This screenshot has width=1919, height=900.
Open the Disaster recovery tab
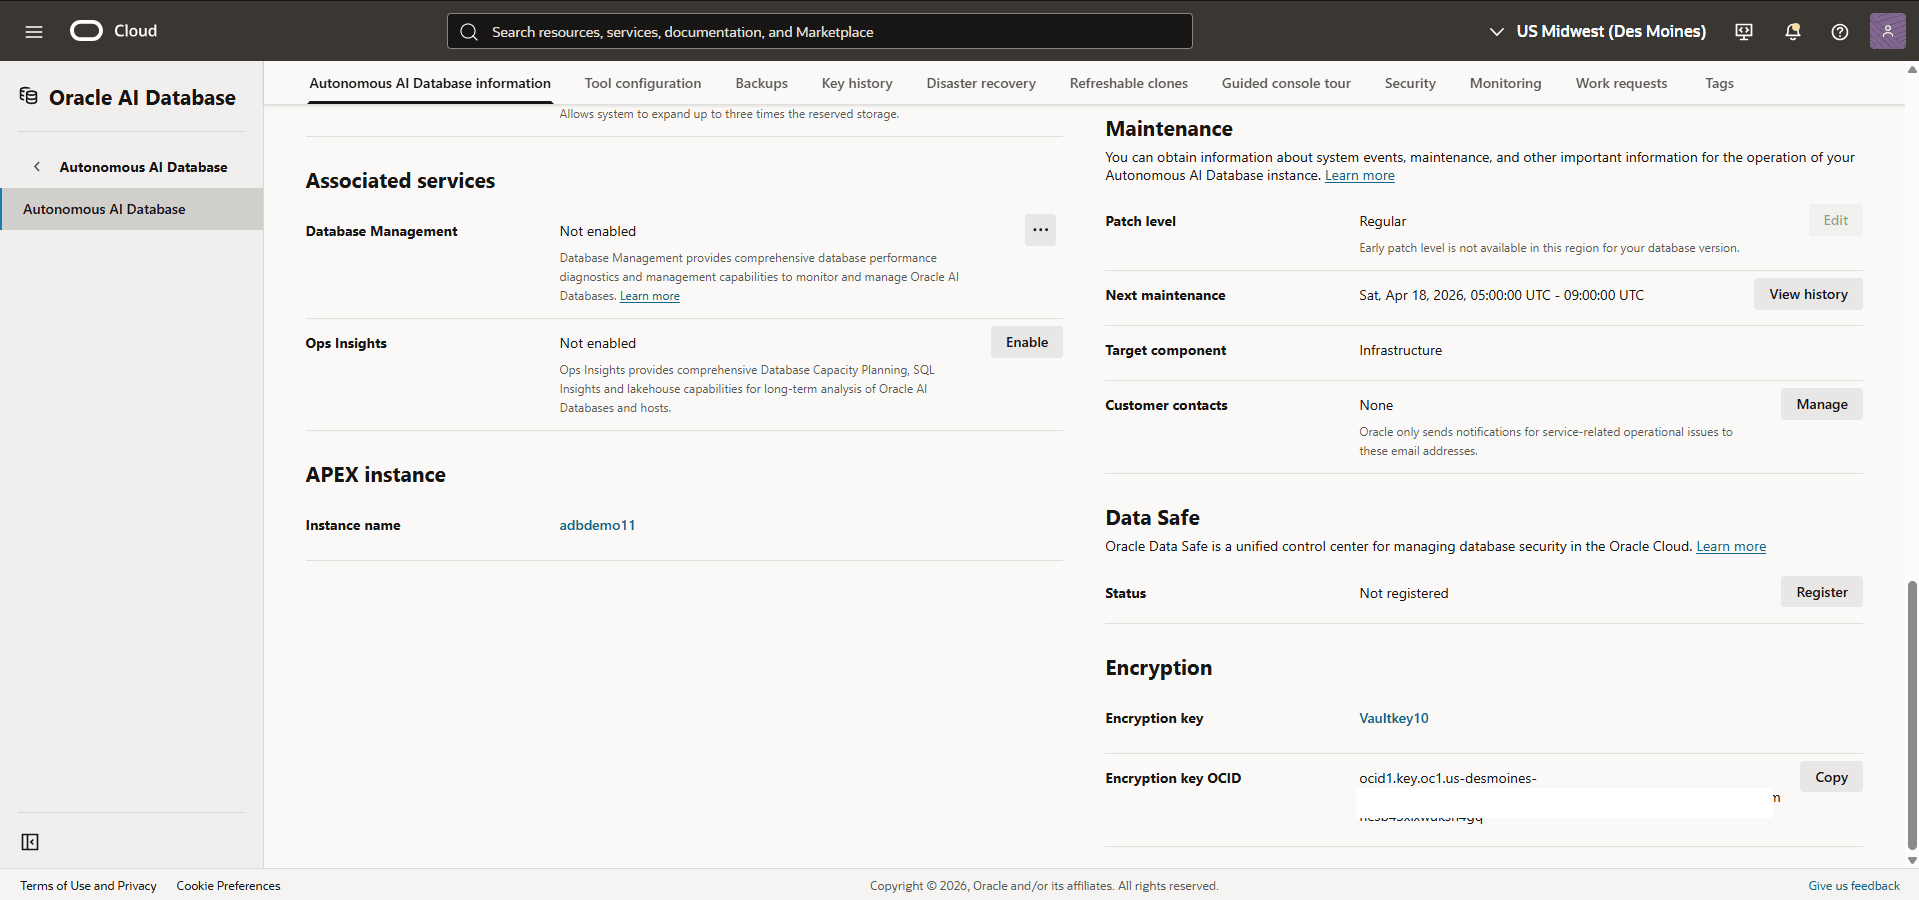click(x=981, y=83)
